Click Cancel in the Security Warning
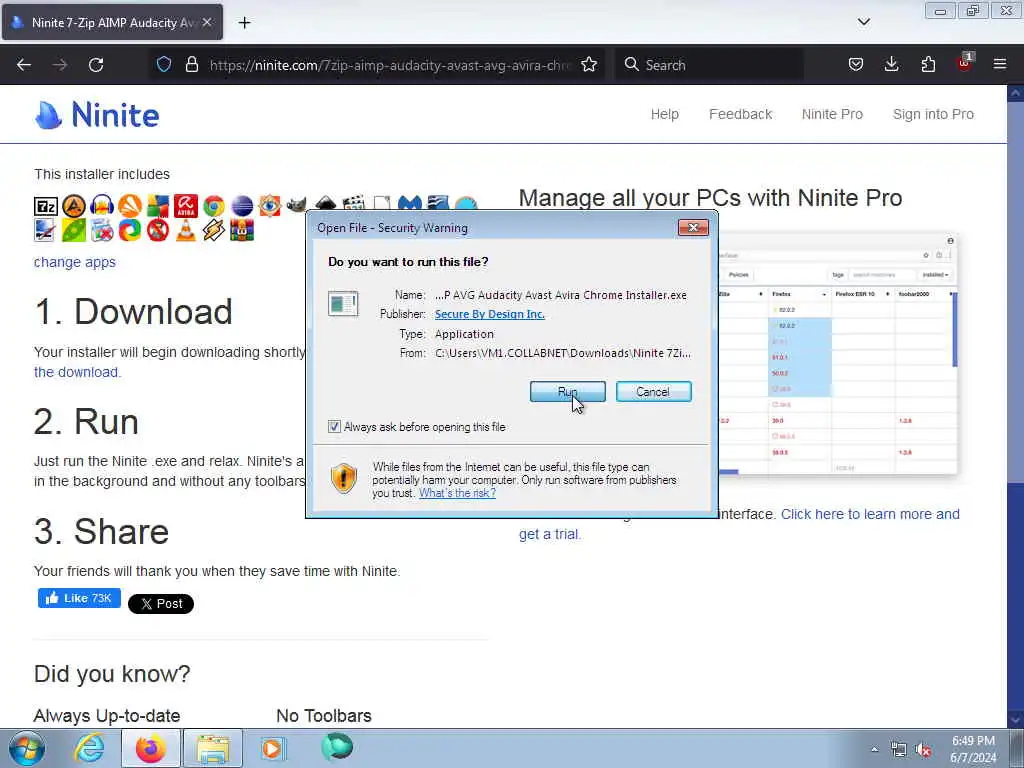 [653, 392]
